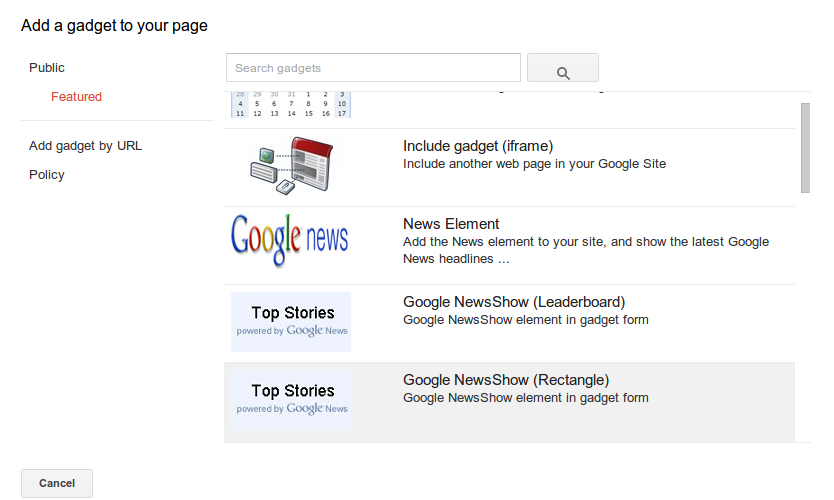The height and width of the screenshot is (500, 834).
Task: Focus the Search gadgets text field
Action: pyautogui.click(x=373, y=68)
